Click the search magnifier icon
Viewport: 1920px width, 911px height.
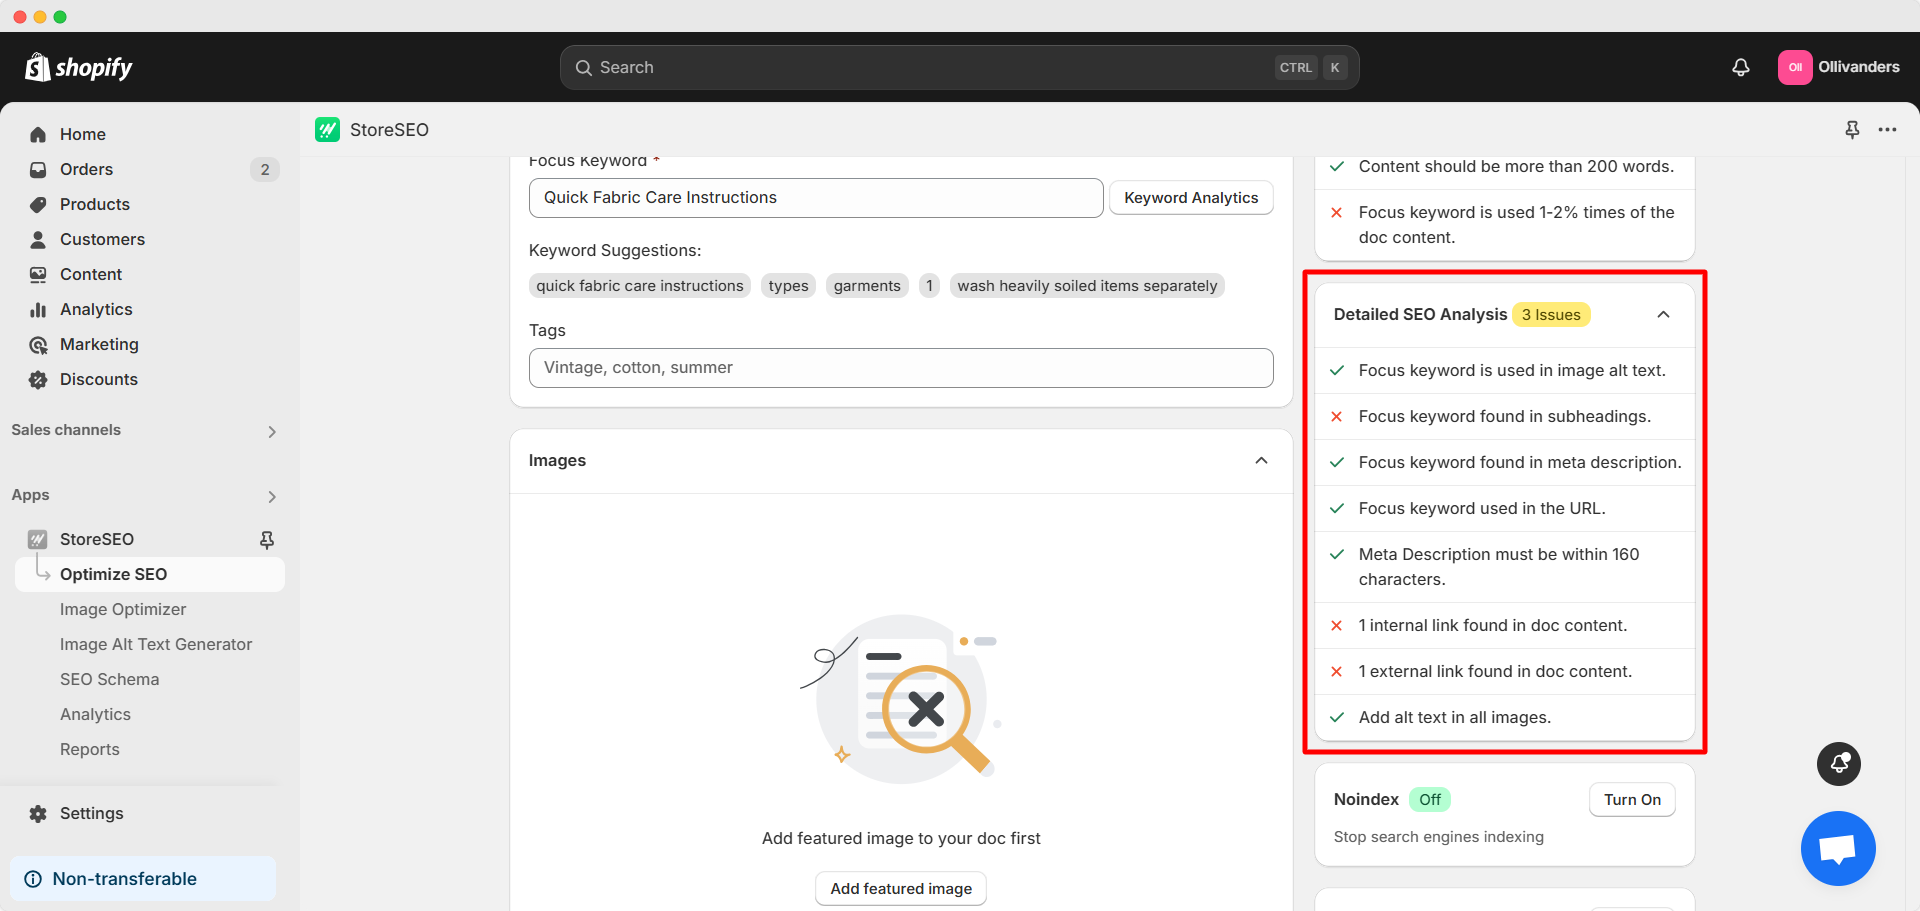tap(584, 68)
